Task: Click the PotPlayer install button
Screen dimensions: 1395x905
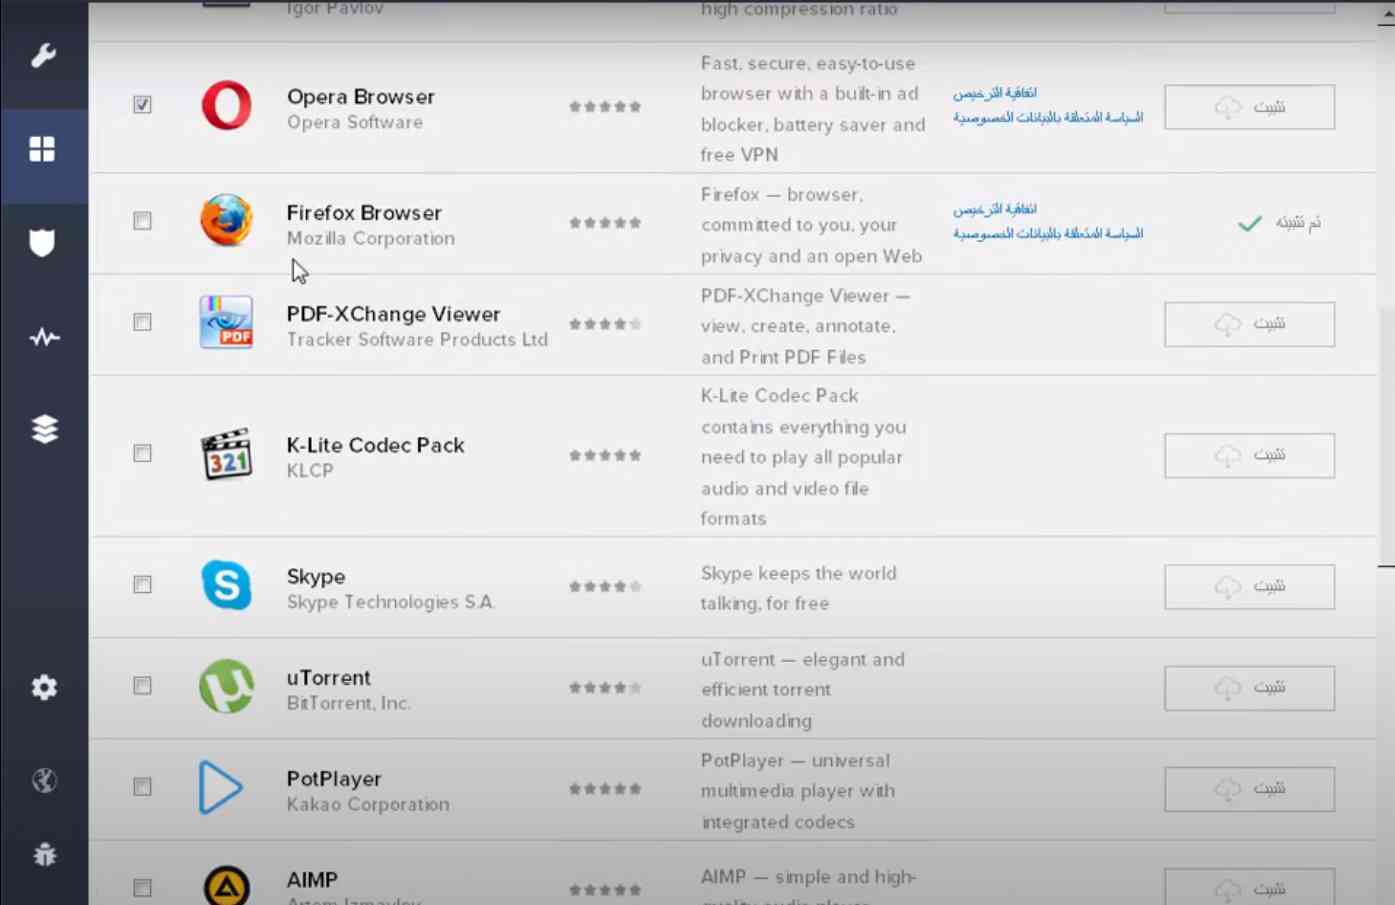Action: point(1249,789)
